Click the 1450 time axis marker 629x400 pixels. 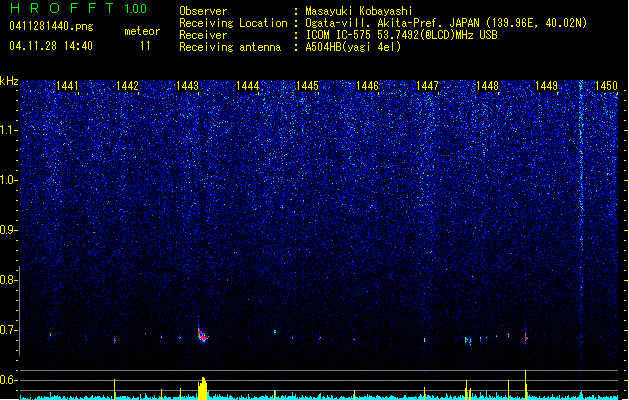point(606,86)
